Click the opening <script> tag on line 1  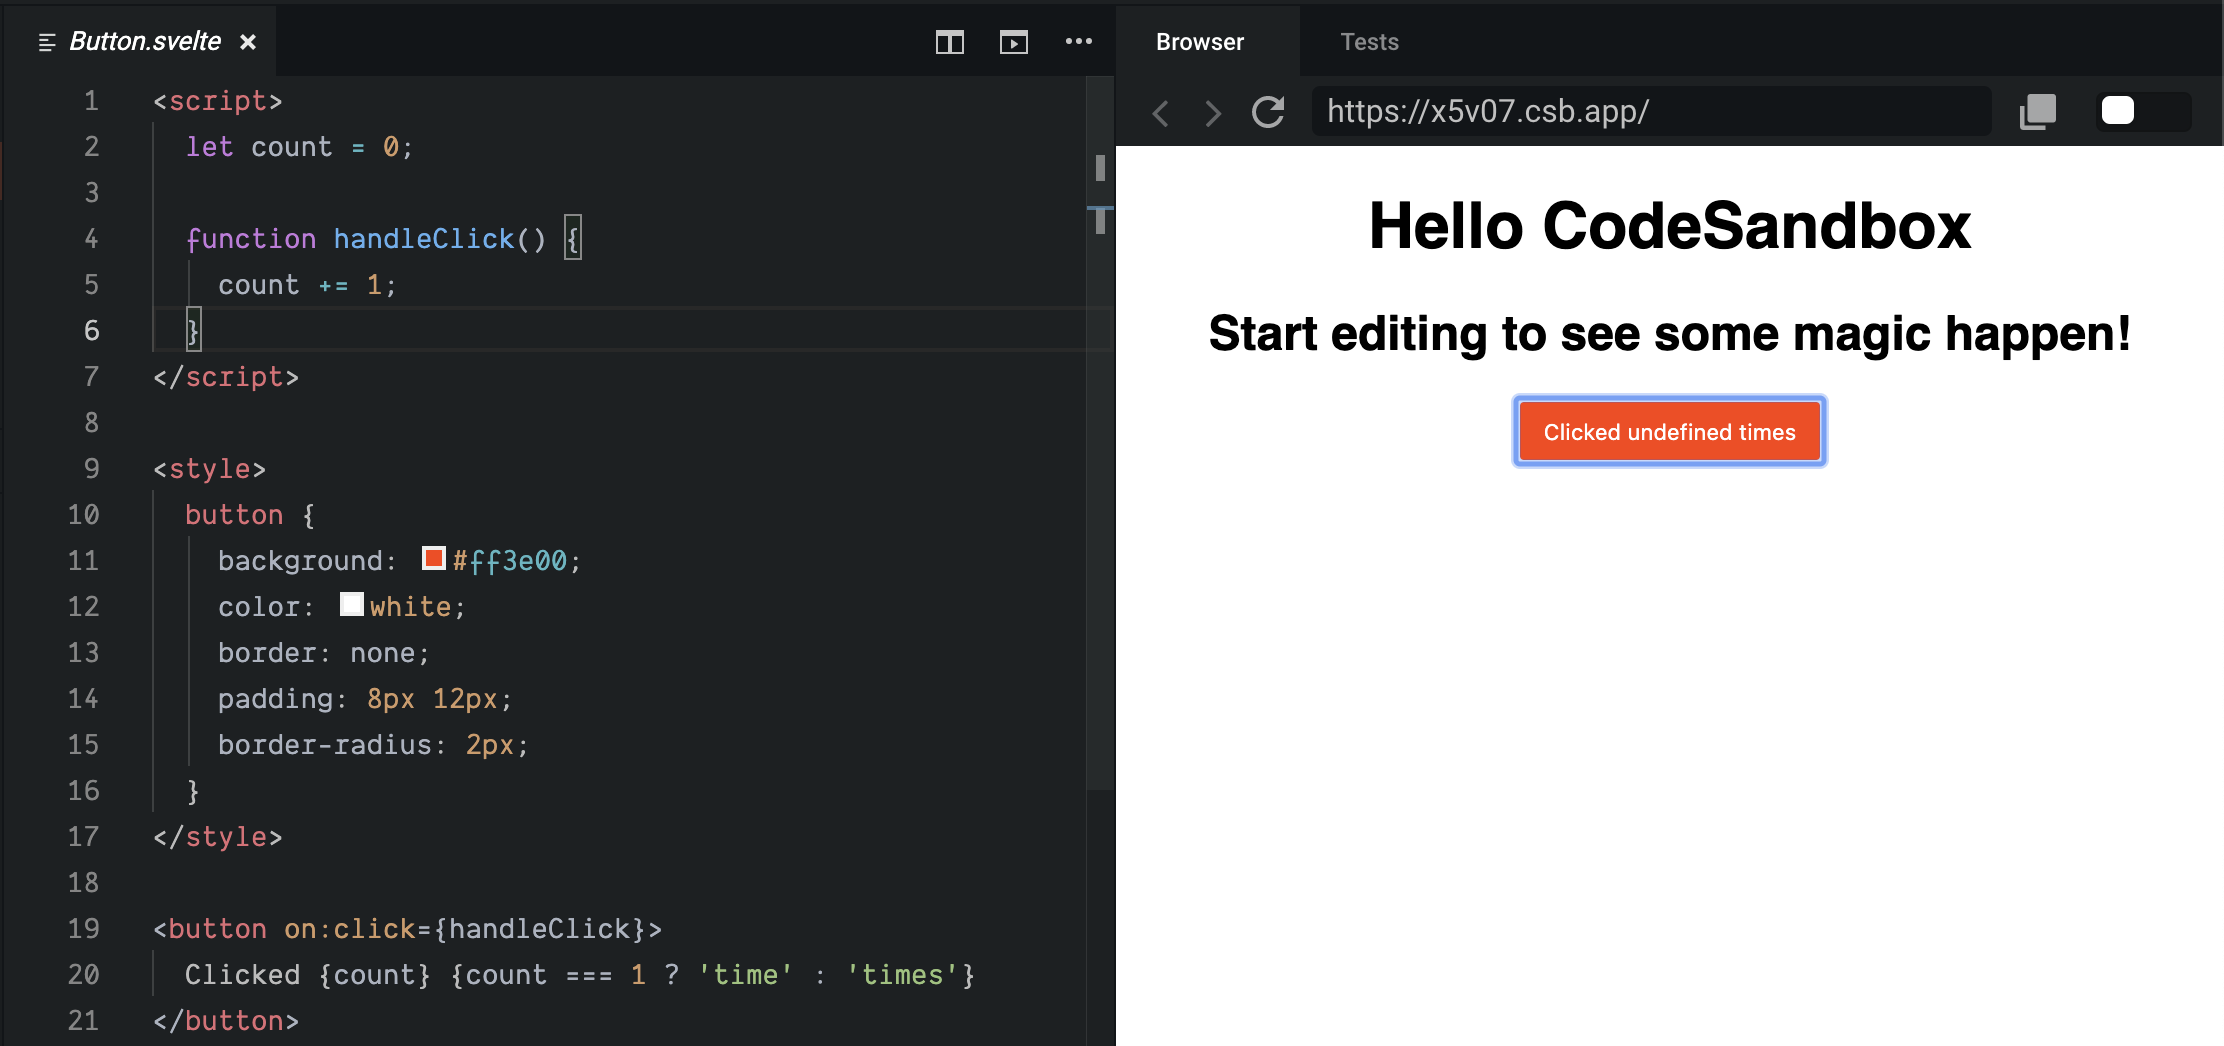pyautogui.click(x=218, y=101)
